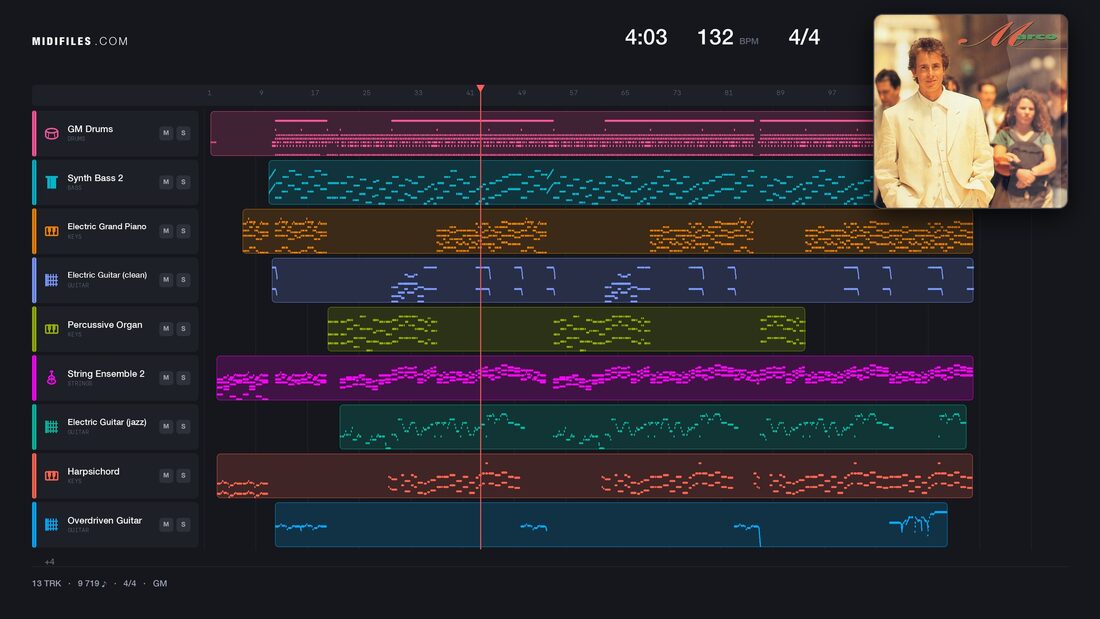Expand the +4 hidden tracks

point(49,561)
